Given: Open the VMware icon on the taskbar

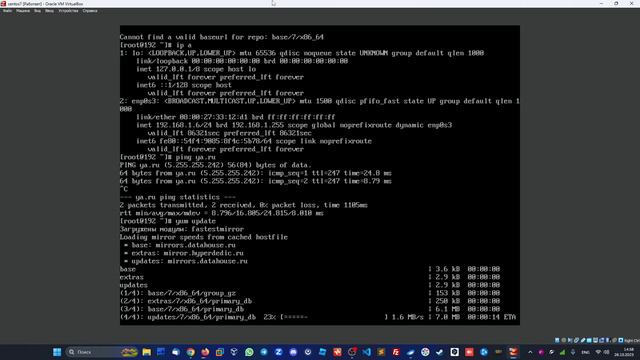Looking at the screenshot, I should pos(220,352).
